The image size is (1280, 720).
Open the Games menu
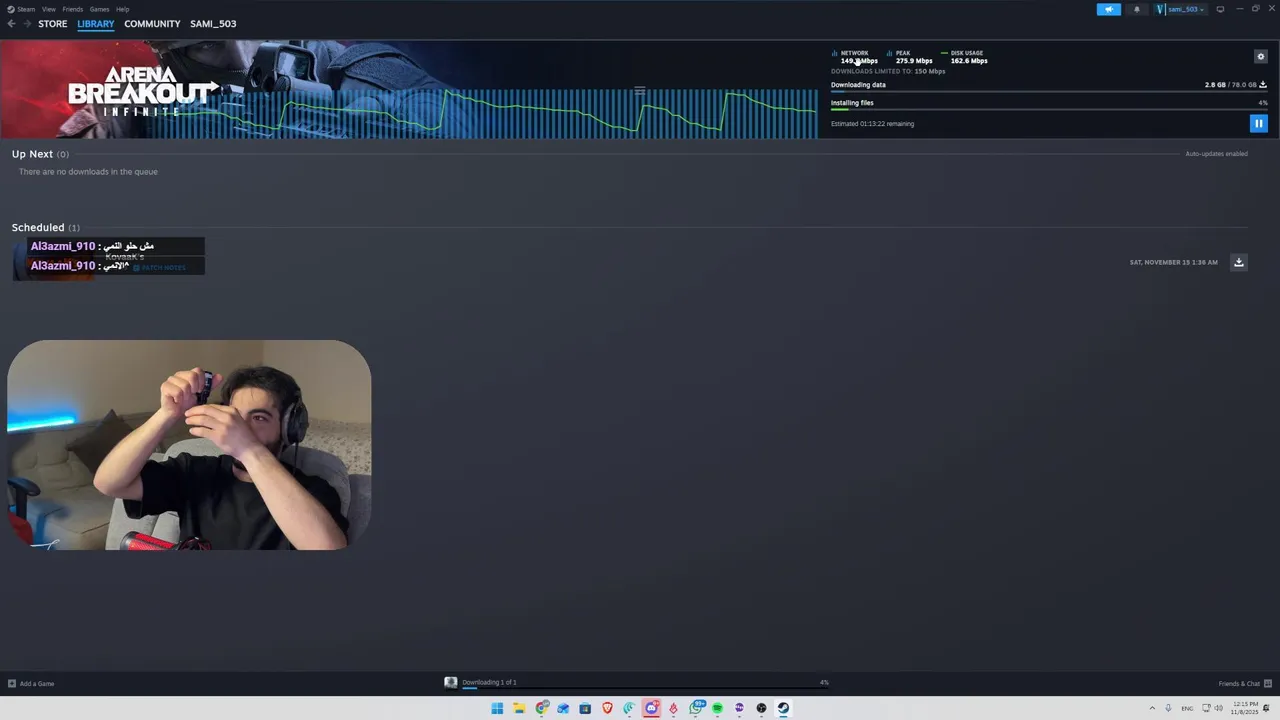(x=99, y=9)
